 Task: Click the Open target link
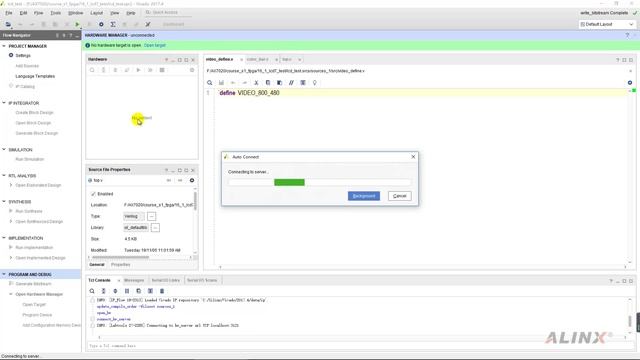[x=155, y=45]
